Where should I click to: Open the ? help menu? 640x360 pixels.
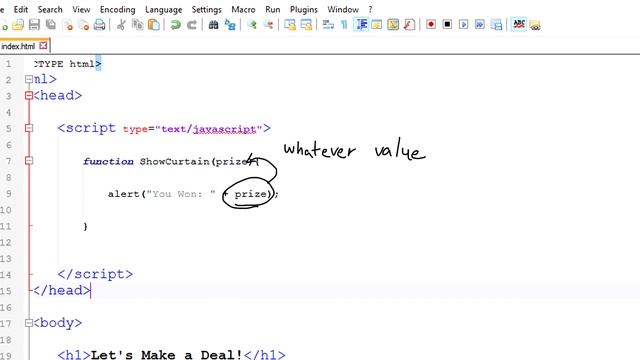[370, 9]
